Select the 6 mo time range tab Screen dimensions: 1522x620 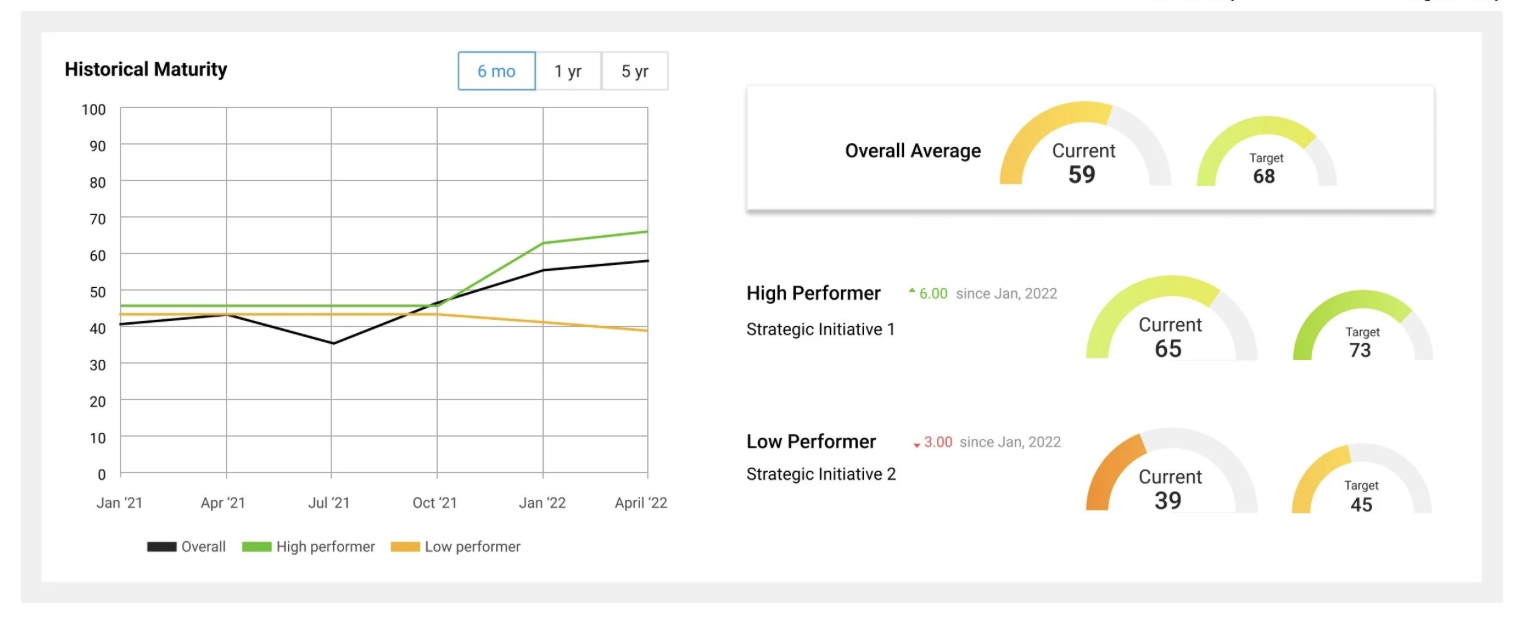point(496,71)
